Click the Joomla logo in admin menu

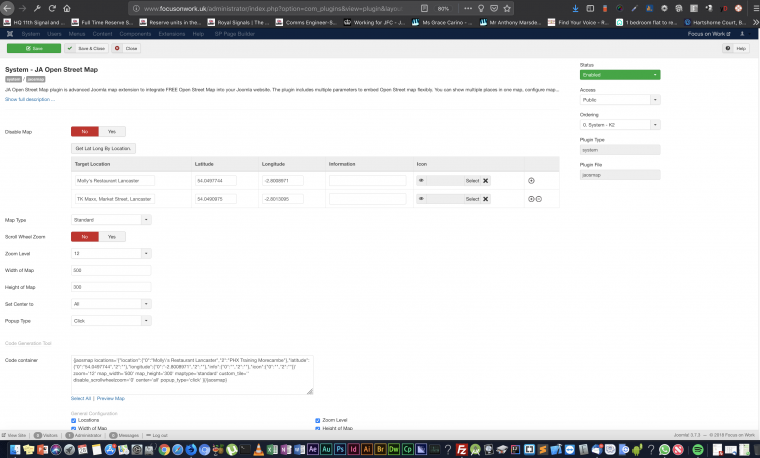(10, 34)
